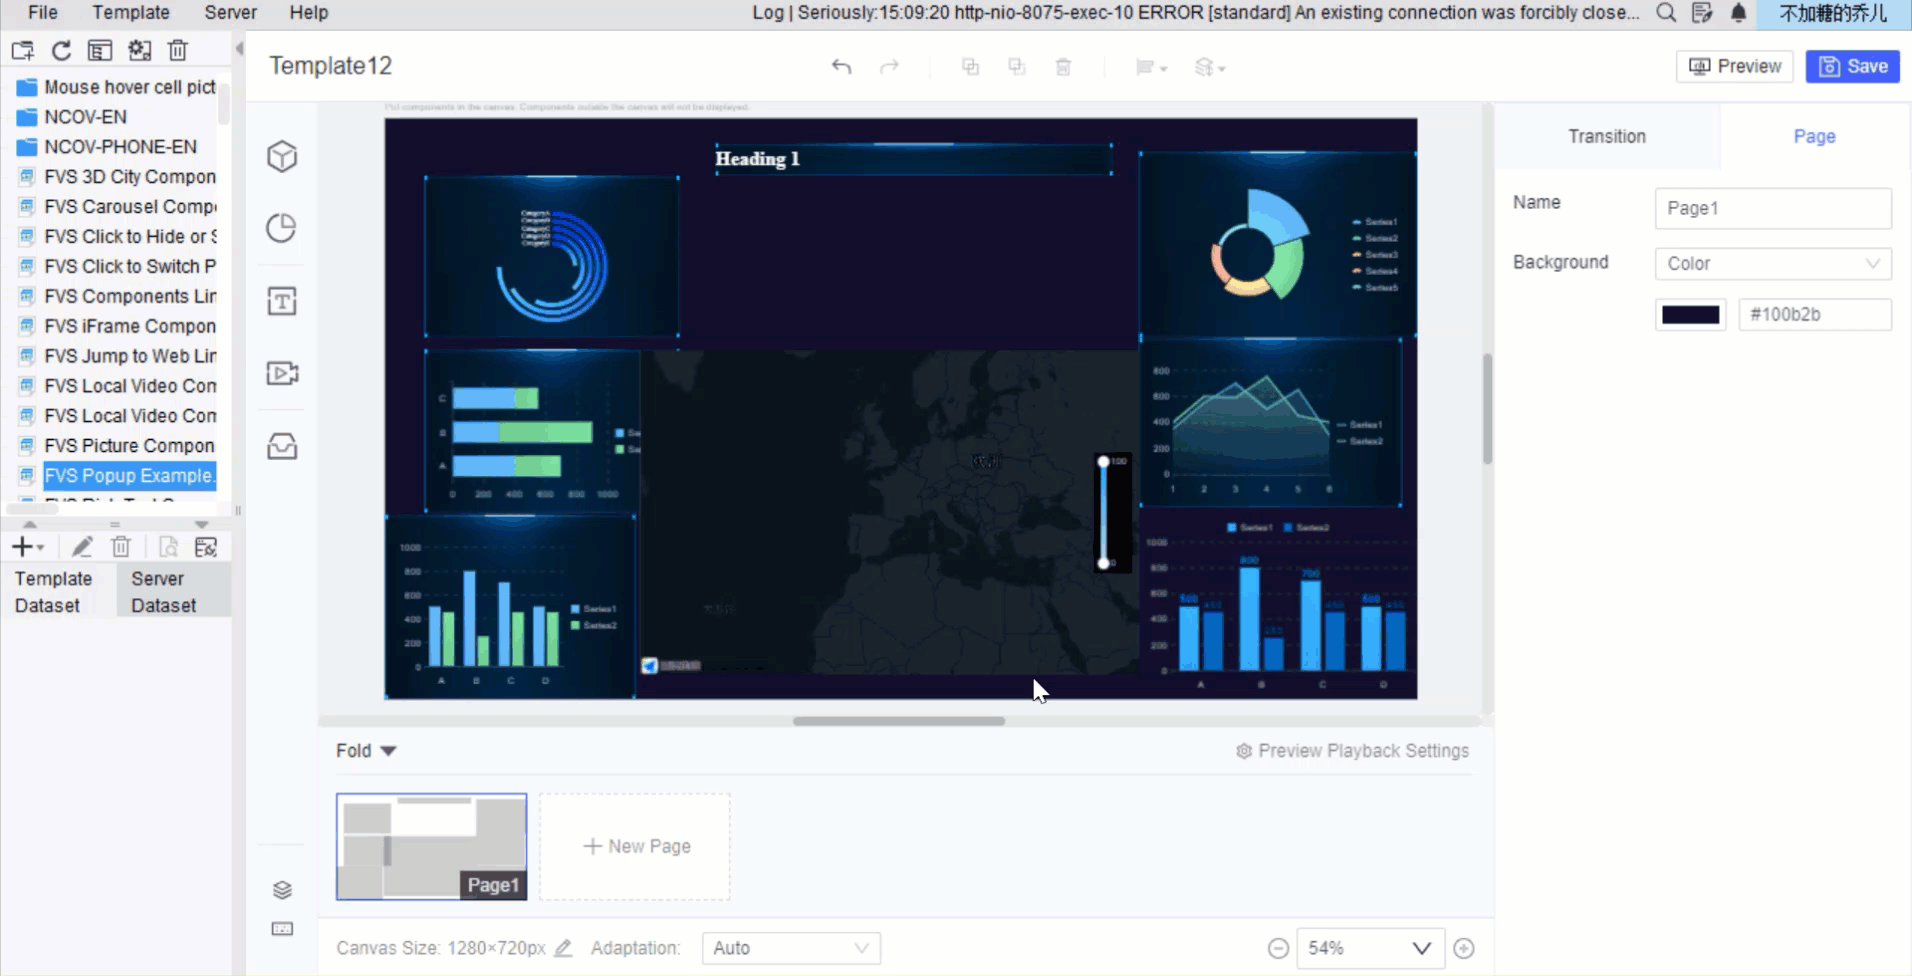
Task: Open the layers panel icon
Action: click(x=282, y=889)
